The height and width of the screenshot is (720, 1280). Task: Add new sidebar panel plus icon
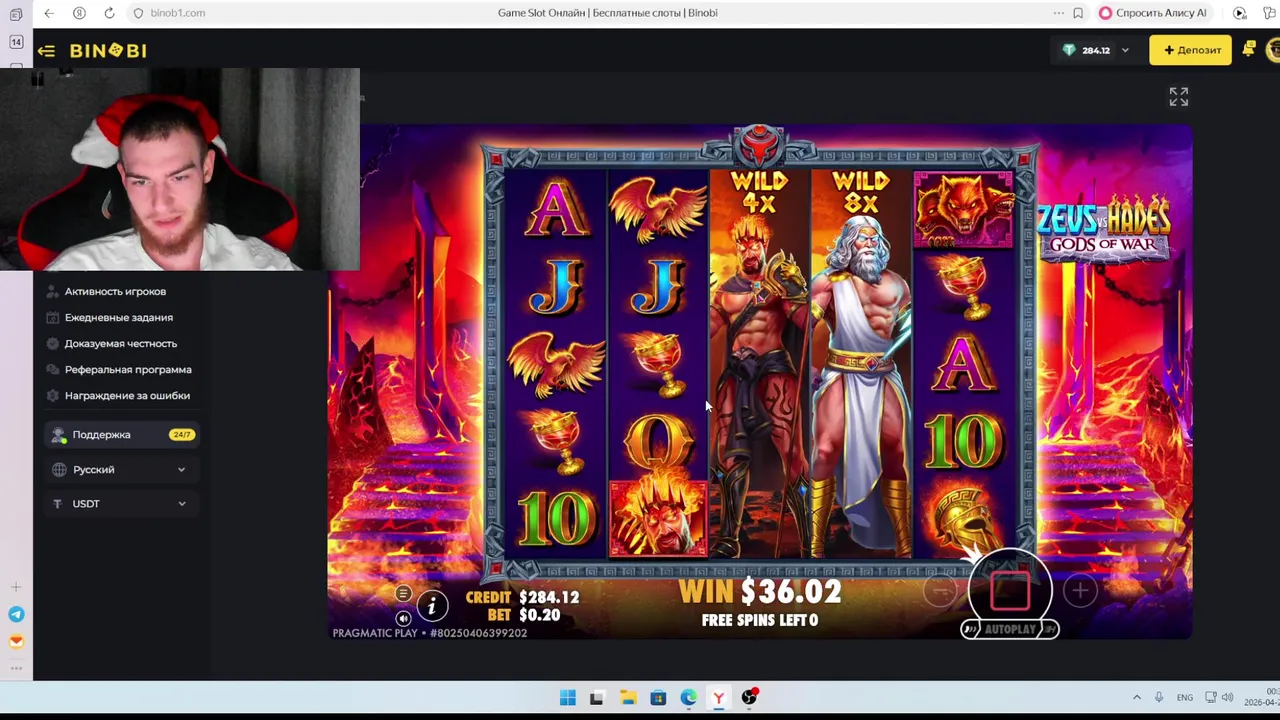coord(16,587)
